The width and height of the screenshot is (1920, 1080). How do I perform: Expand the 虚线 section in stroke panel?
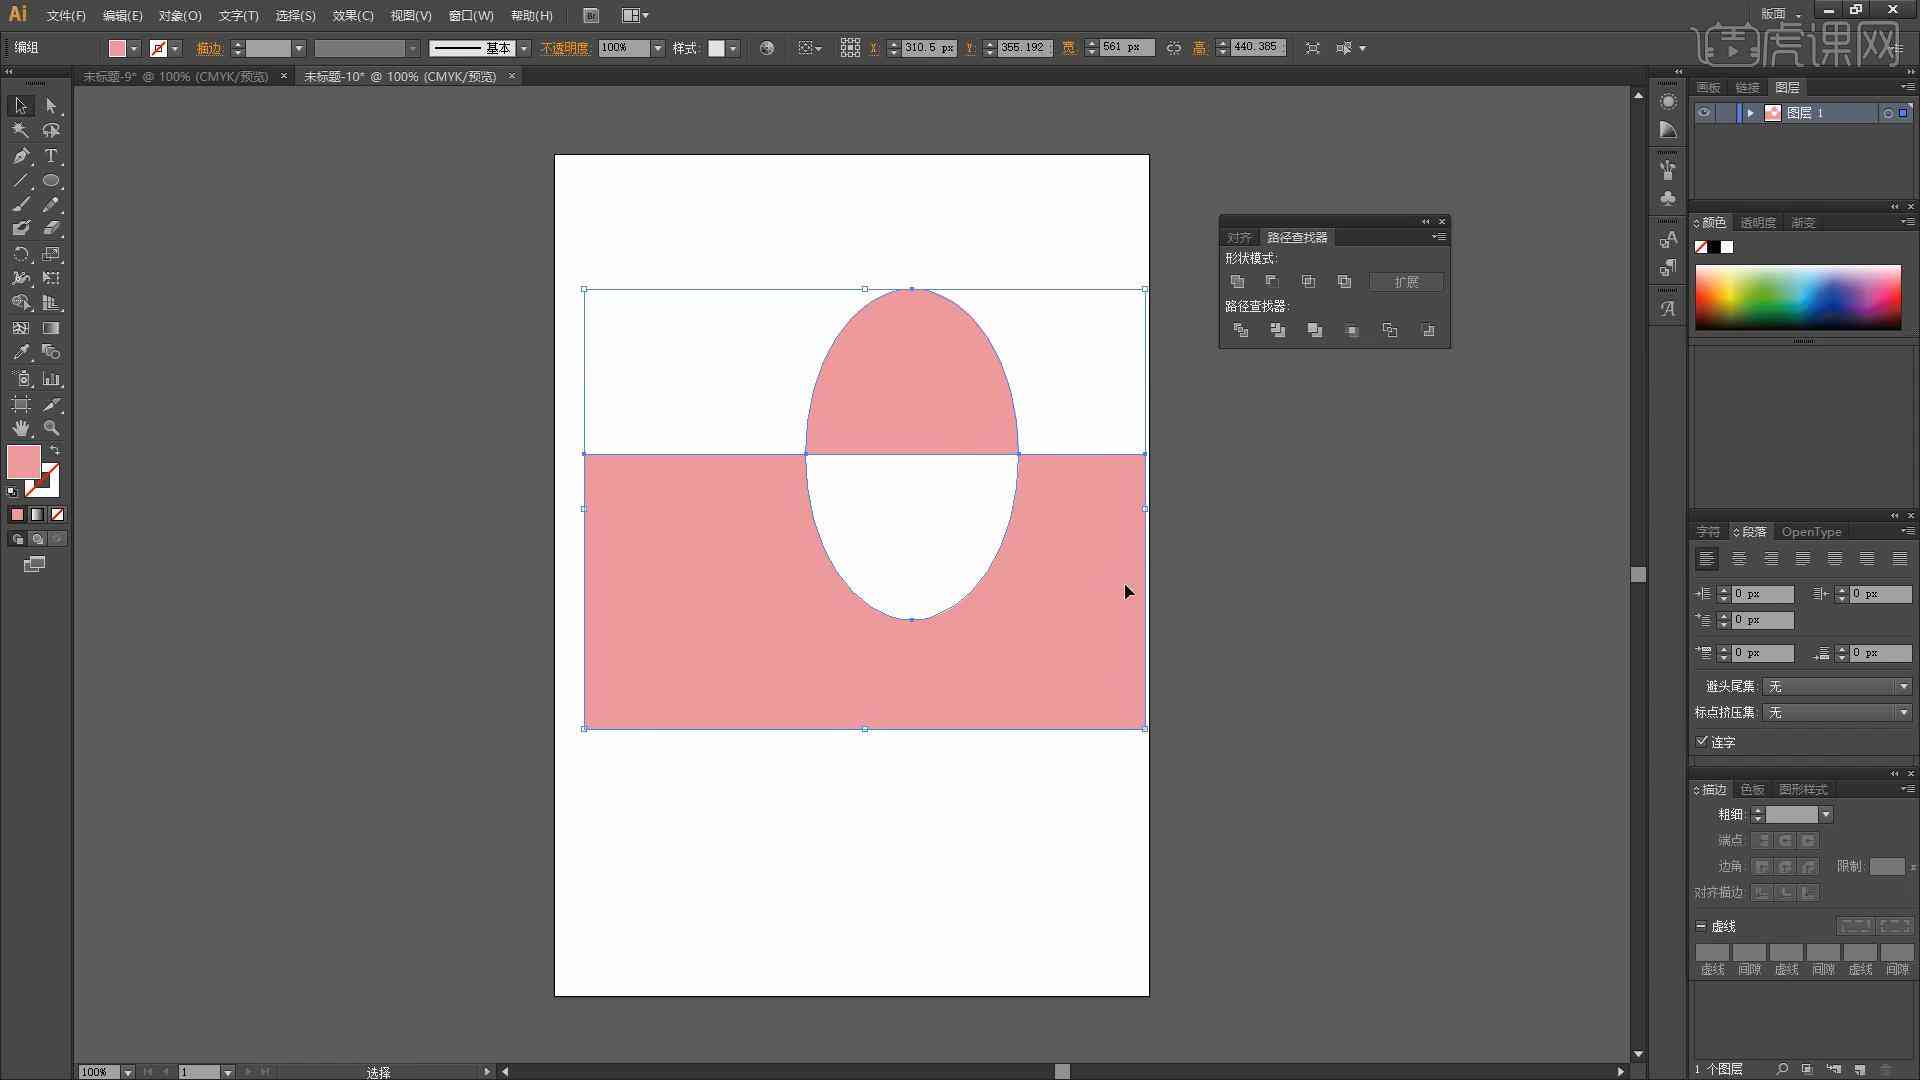[x=1702, y=926]
